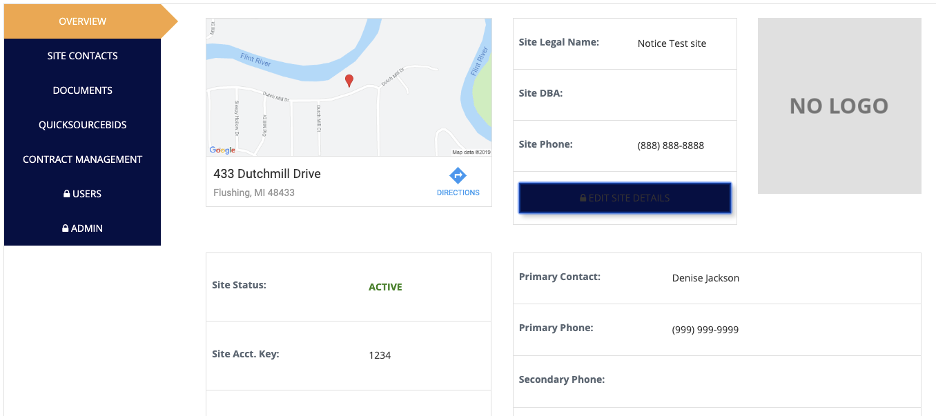This screenshot has height=416, width=936.
Task: Click the Google logo on map
Action: point(222,150)
